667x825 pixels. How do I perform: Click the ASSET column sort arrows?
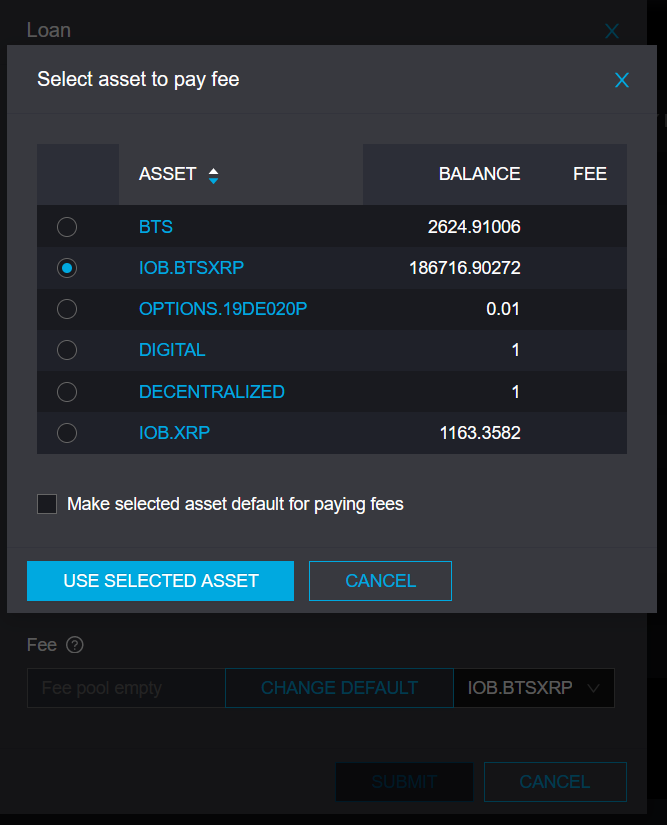pyautogui.click(x=213, y=175)
